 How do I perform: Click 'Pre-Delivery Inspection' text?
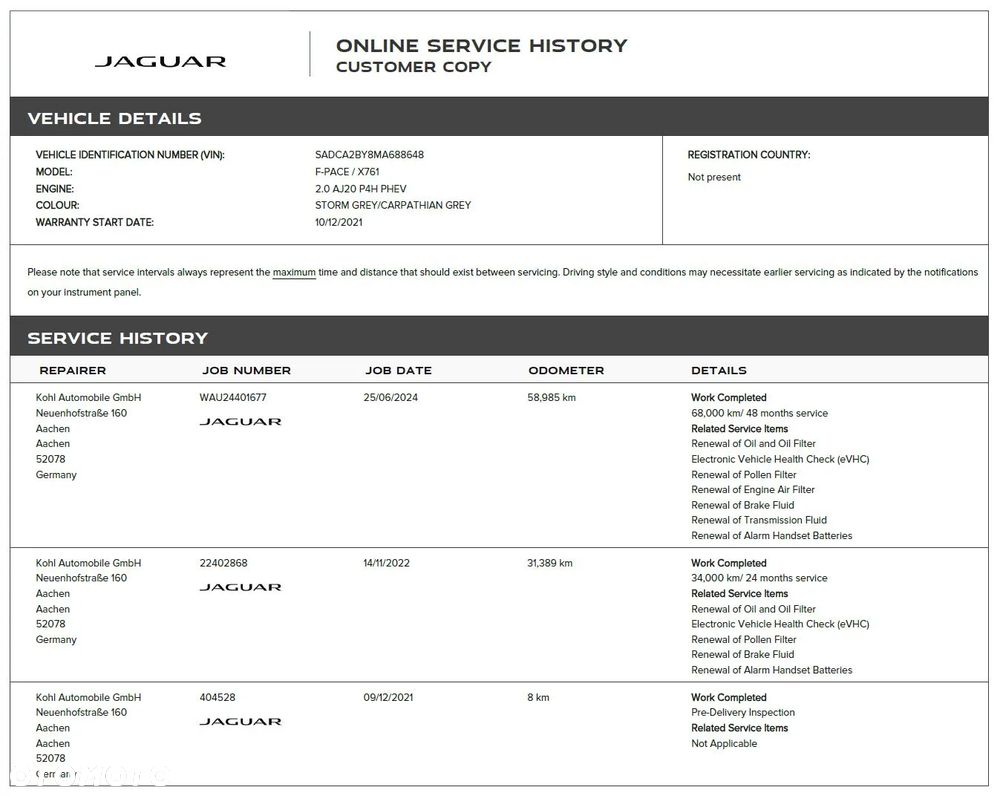click(x=743, y=713)
